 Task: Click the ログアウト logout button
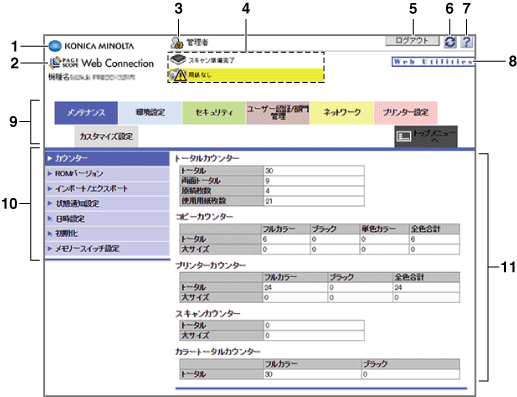pyautogui.click(x=412, y=41)
